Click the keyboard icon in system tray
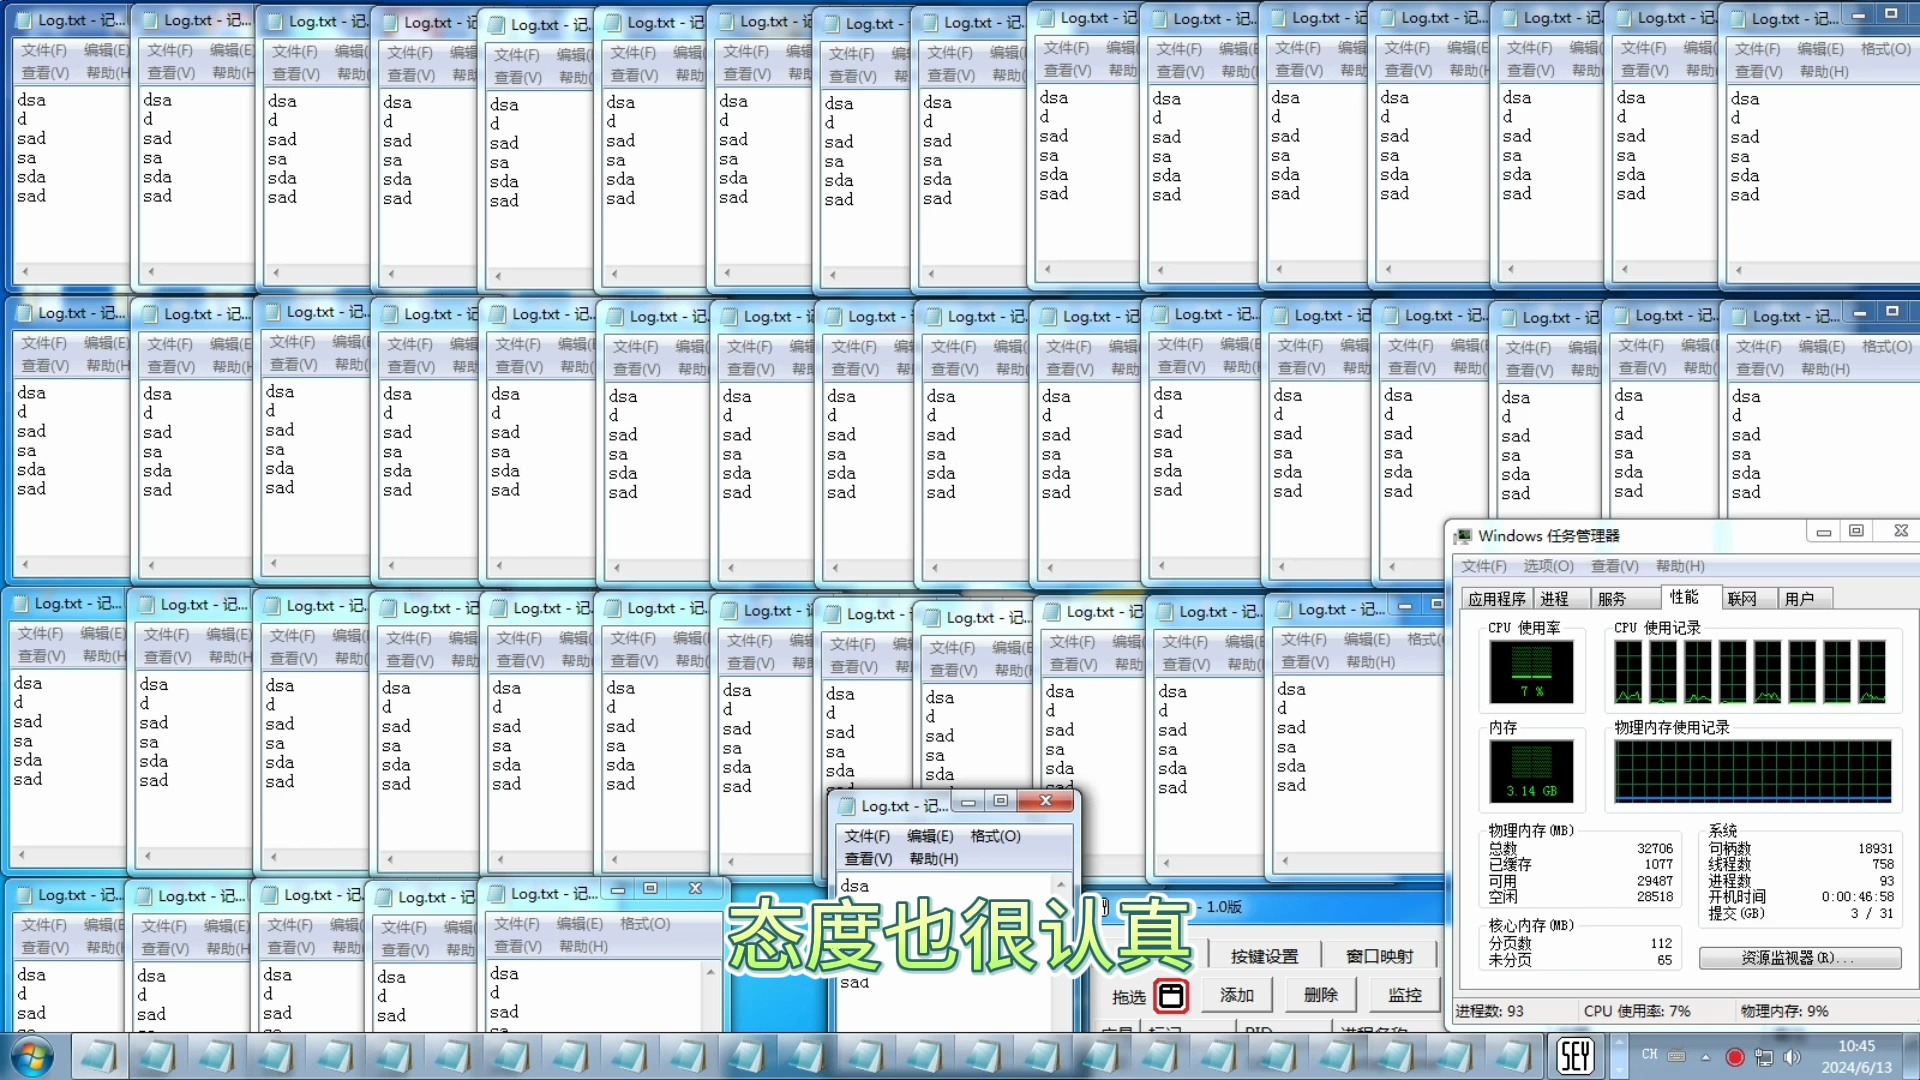Screen dimensions: 1920x1080 pos(1677,1056)
